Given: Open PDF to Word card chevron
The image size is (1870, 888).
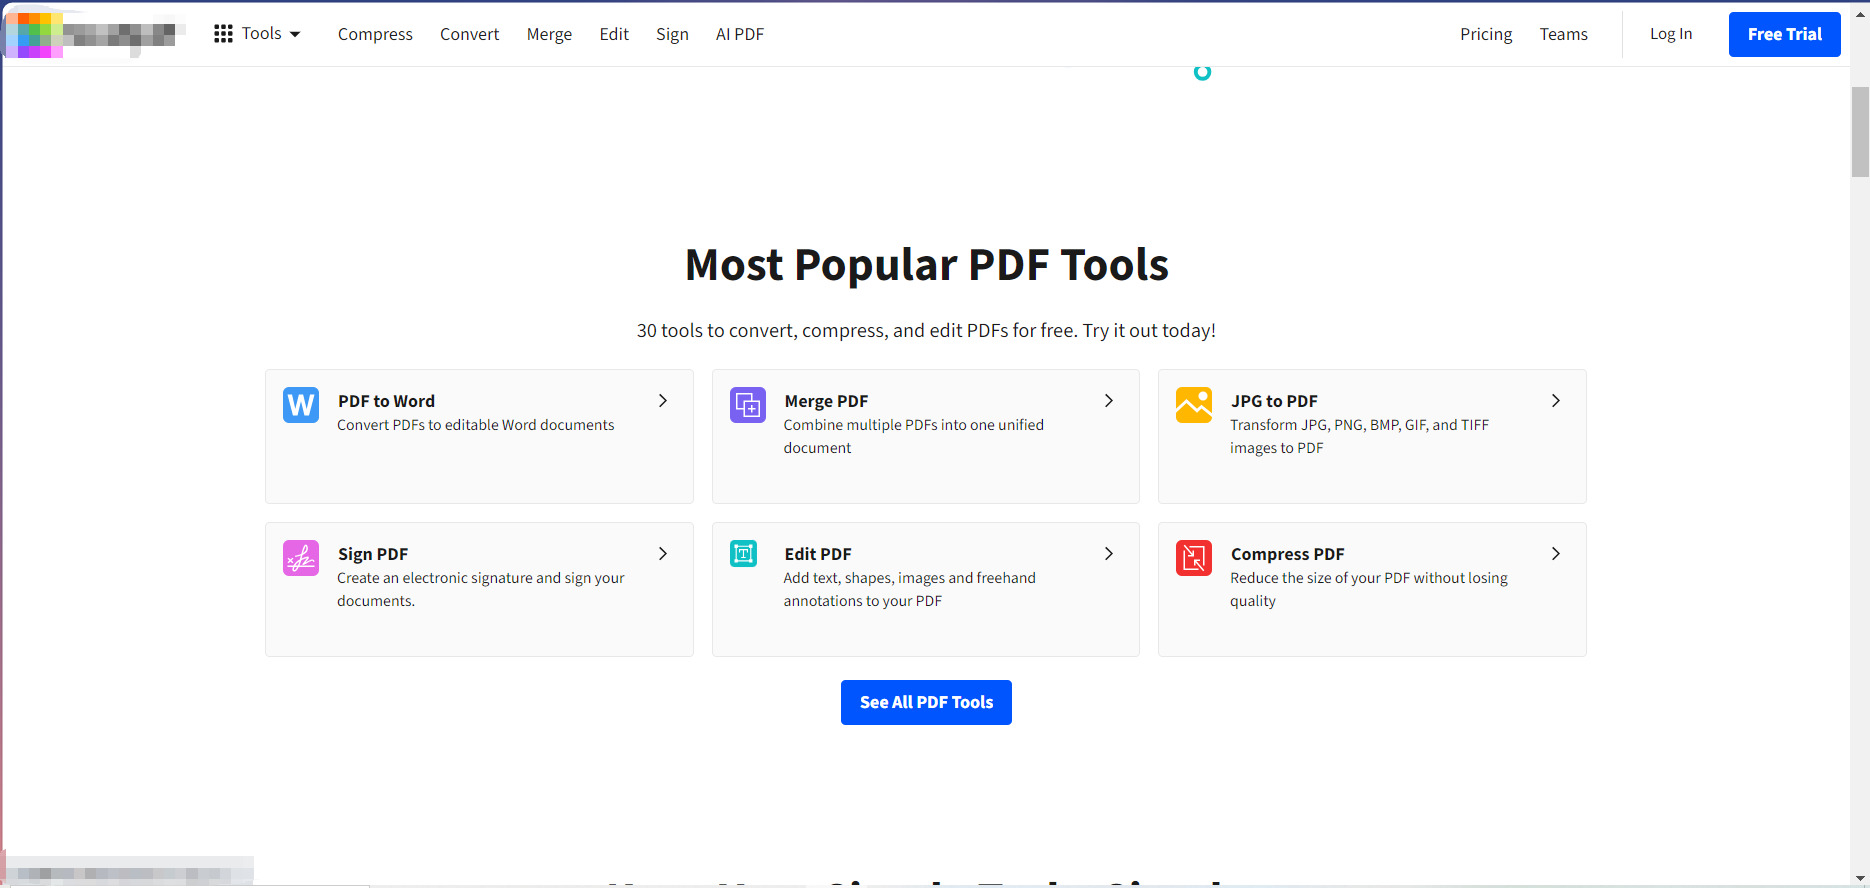Looking at the screenshot, I should pyautogui.click(x=663, y=401).
